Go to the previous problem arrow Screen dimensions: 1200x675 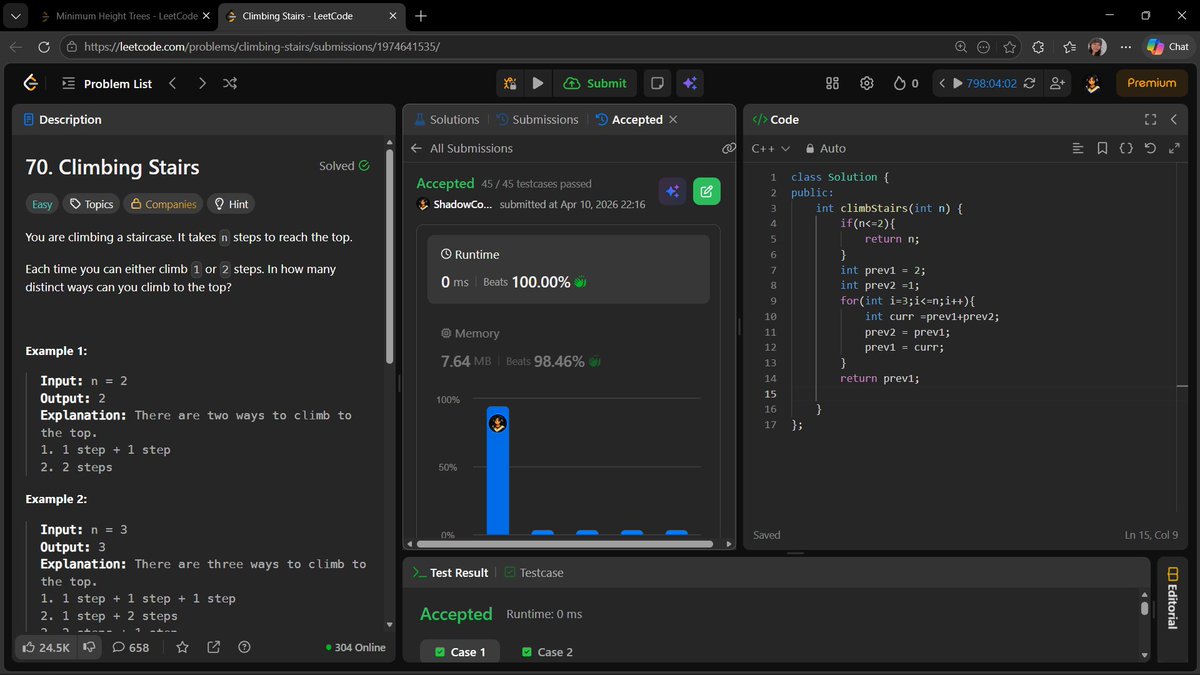(x=173, y=83)
